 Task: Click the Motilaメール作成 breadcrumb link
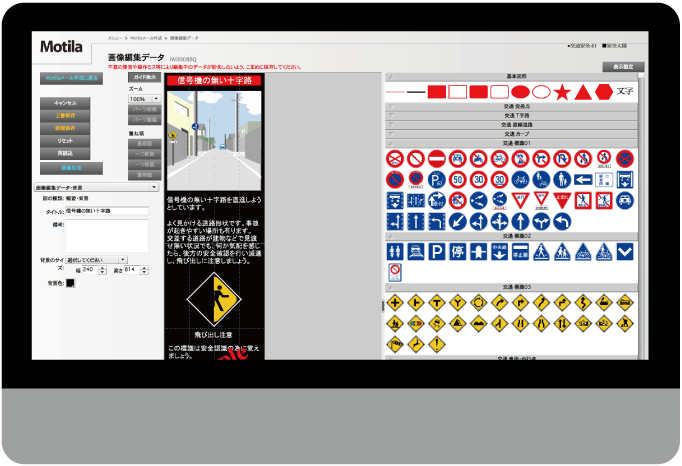coord(146,38)
